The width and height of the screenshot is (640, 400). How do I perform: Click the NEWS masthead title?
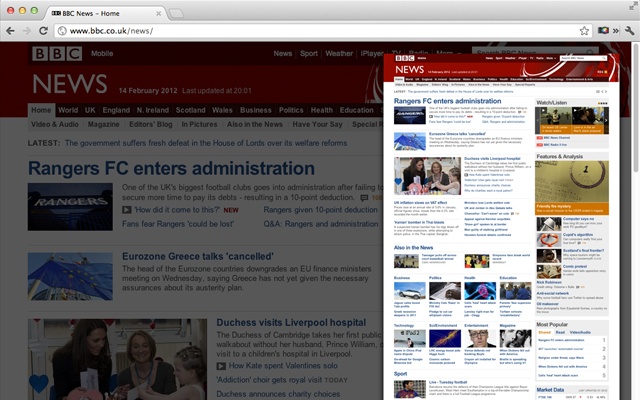pos(70,84)
